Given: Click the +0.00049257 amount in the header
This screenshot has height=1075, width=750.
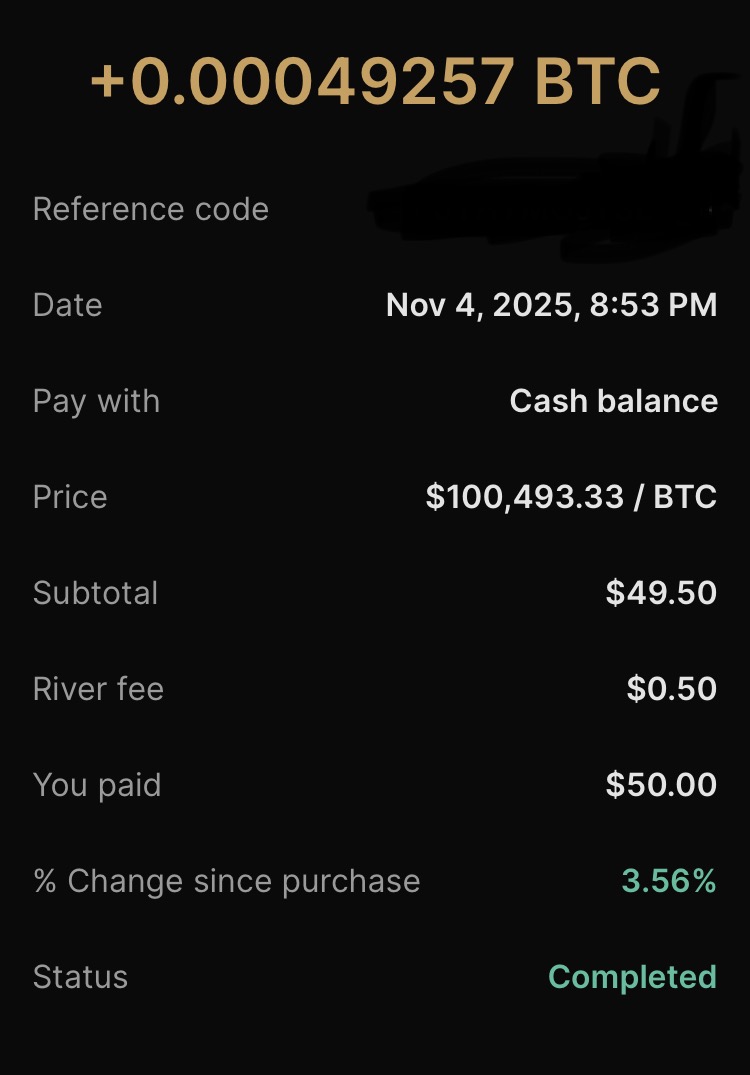Looking at the screenshot, I should click(303, 80).
